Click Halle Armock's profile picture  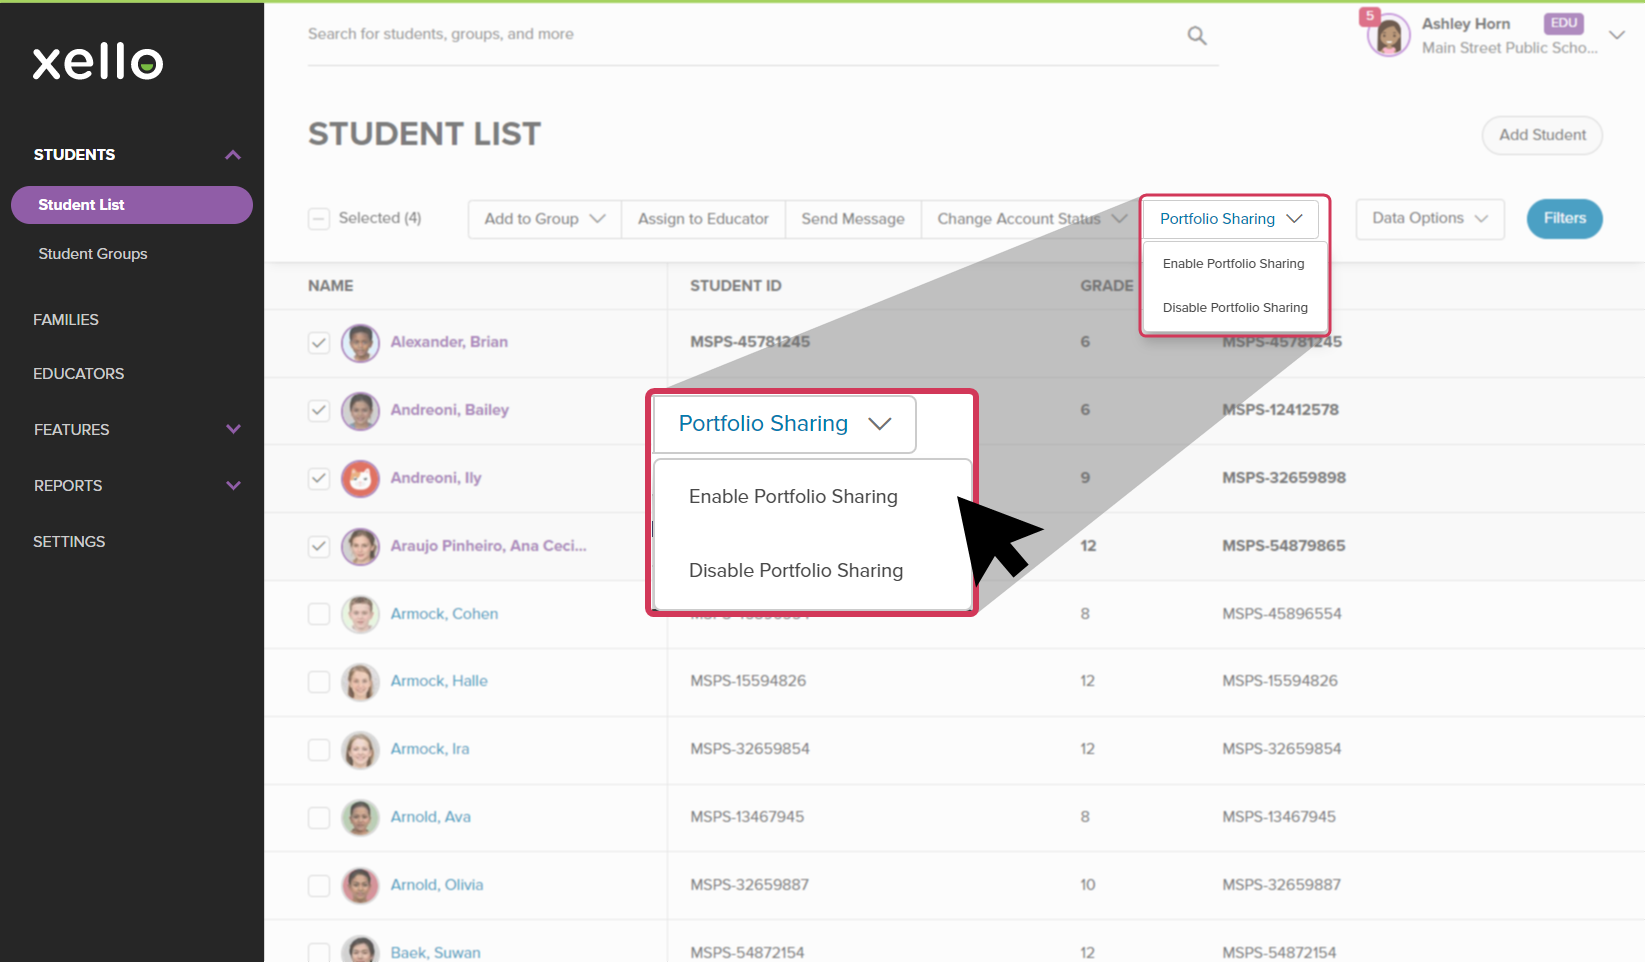click(360, 681)
